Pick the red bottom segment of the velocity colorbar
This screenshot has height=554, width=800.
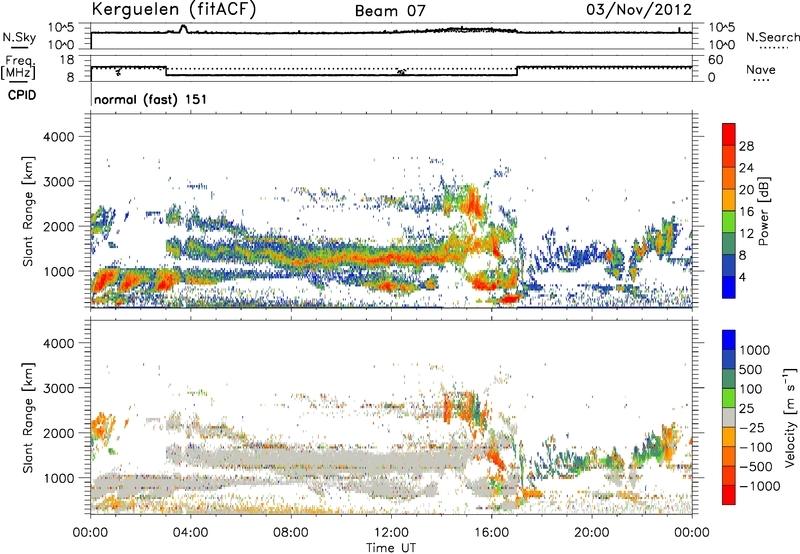(729, 495)
